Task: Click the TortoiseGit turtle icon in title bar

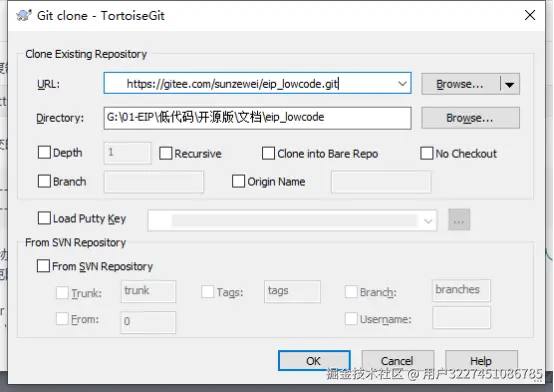Action: (24, 16)
